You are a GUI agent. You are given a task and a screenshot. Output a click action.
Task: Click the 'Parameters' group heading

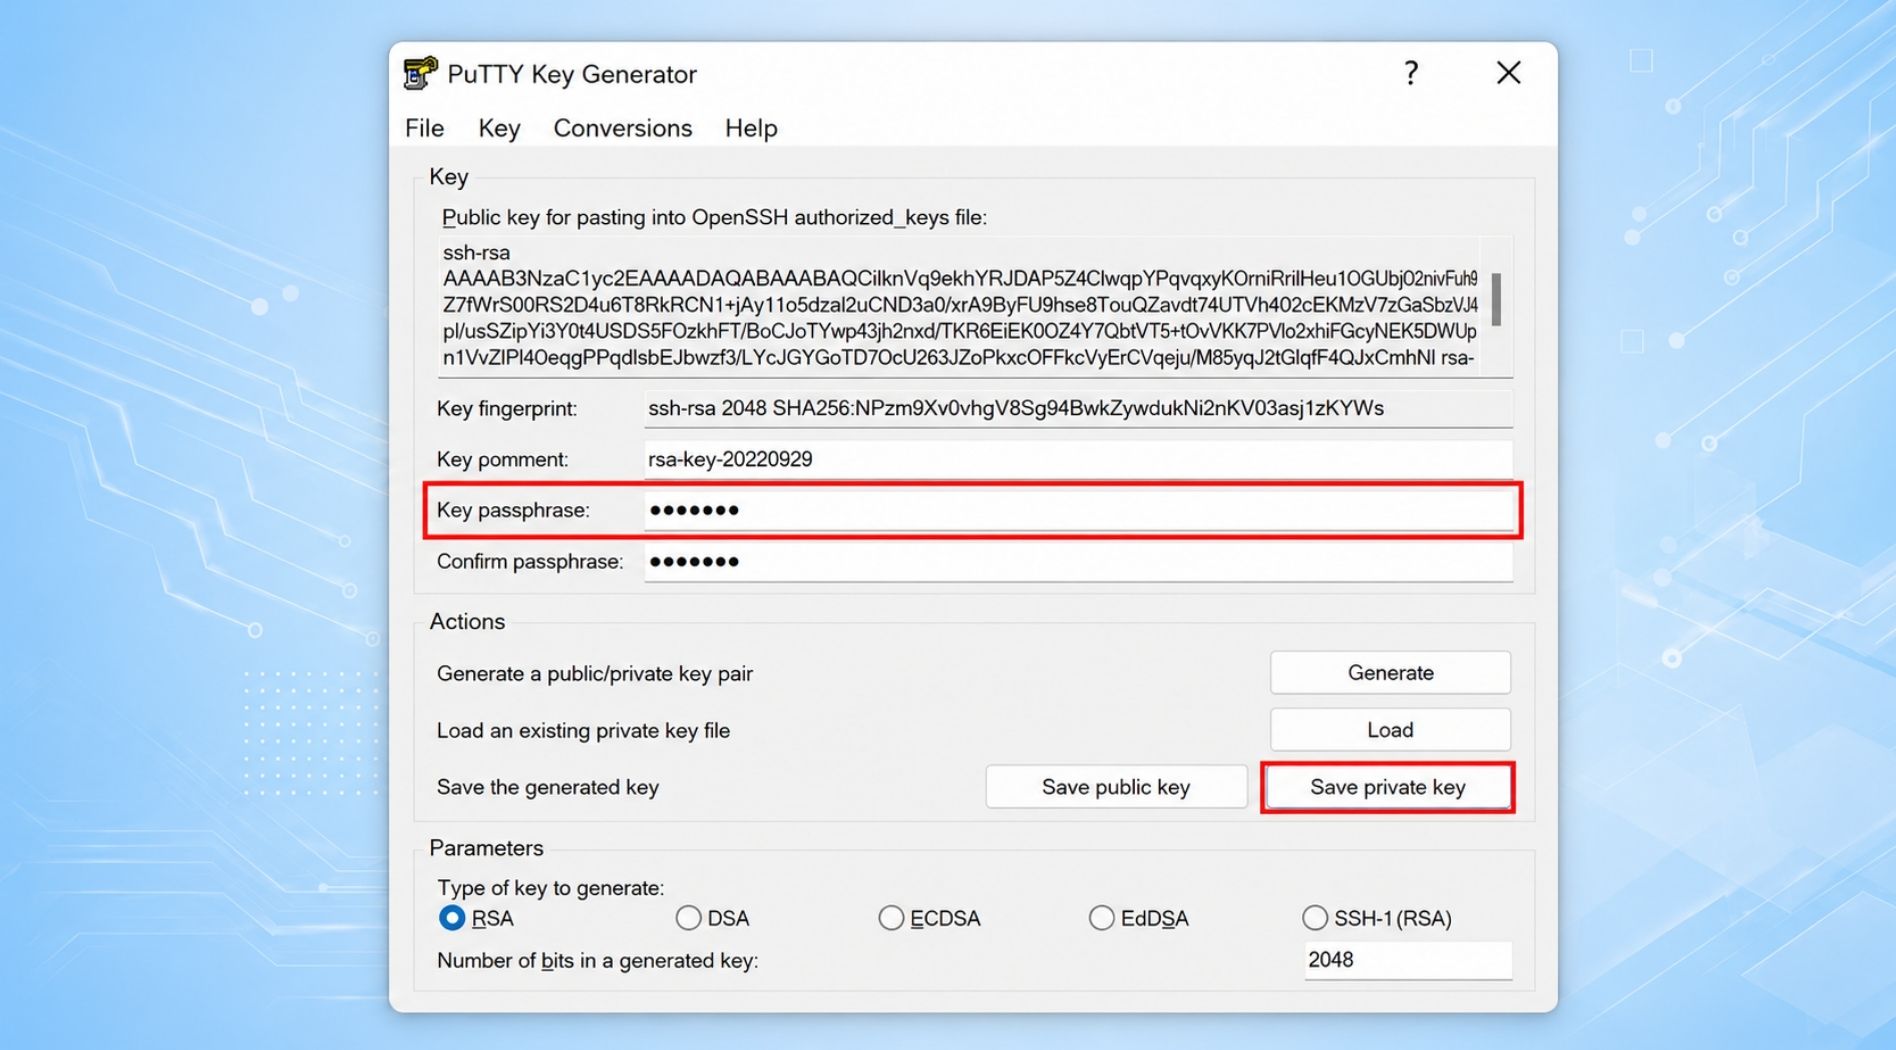[x=486, y=848]
